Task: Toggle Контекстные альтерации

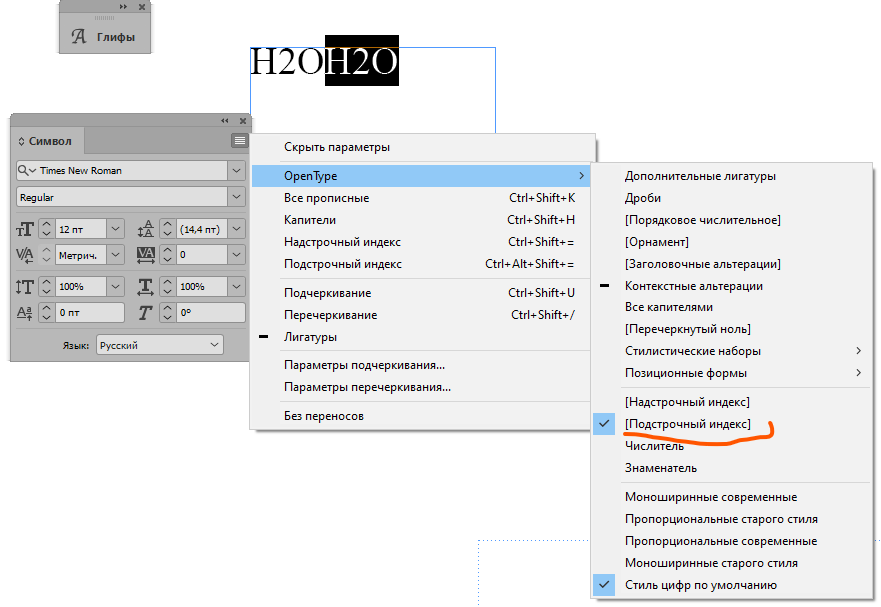Action: click(x=732, y=286)
